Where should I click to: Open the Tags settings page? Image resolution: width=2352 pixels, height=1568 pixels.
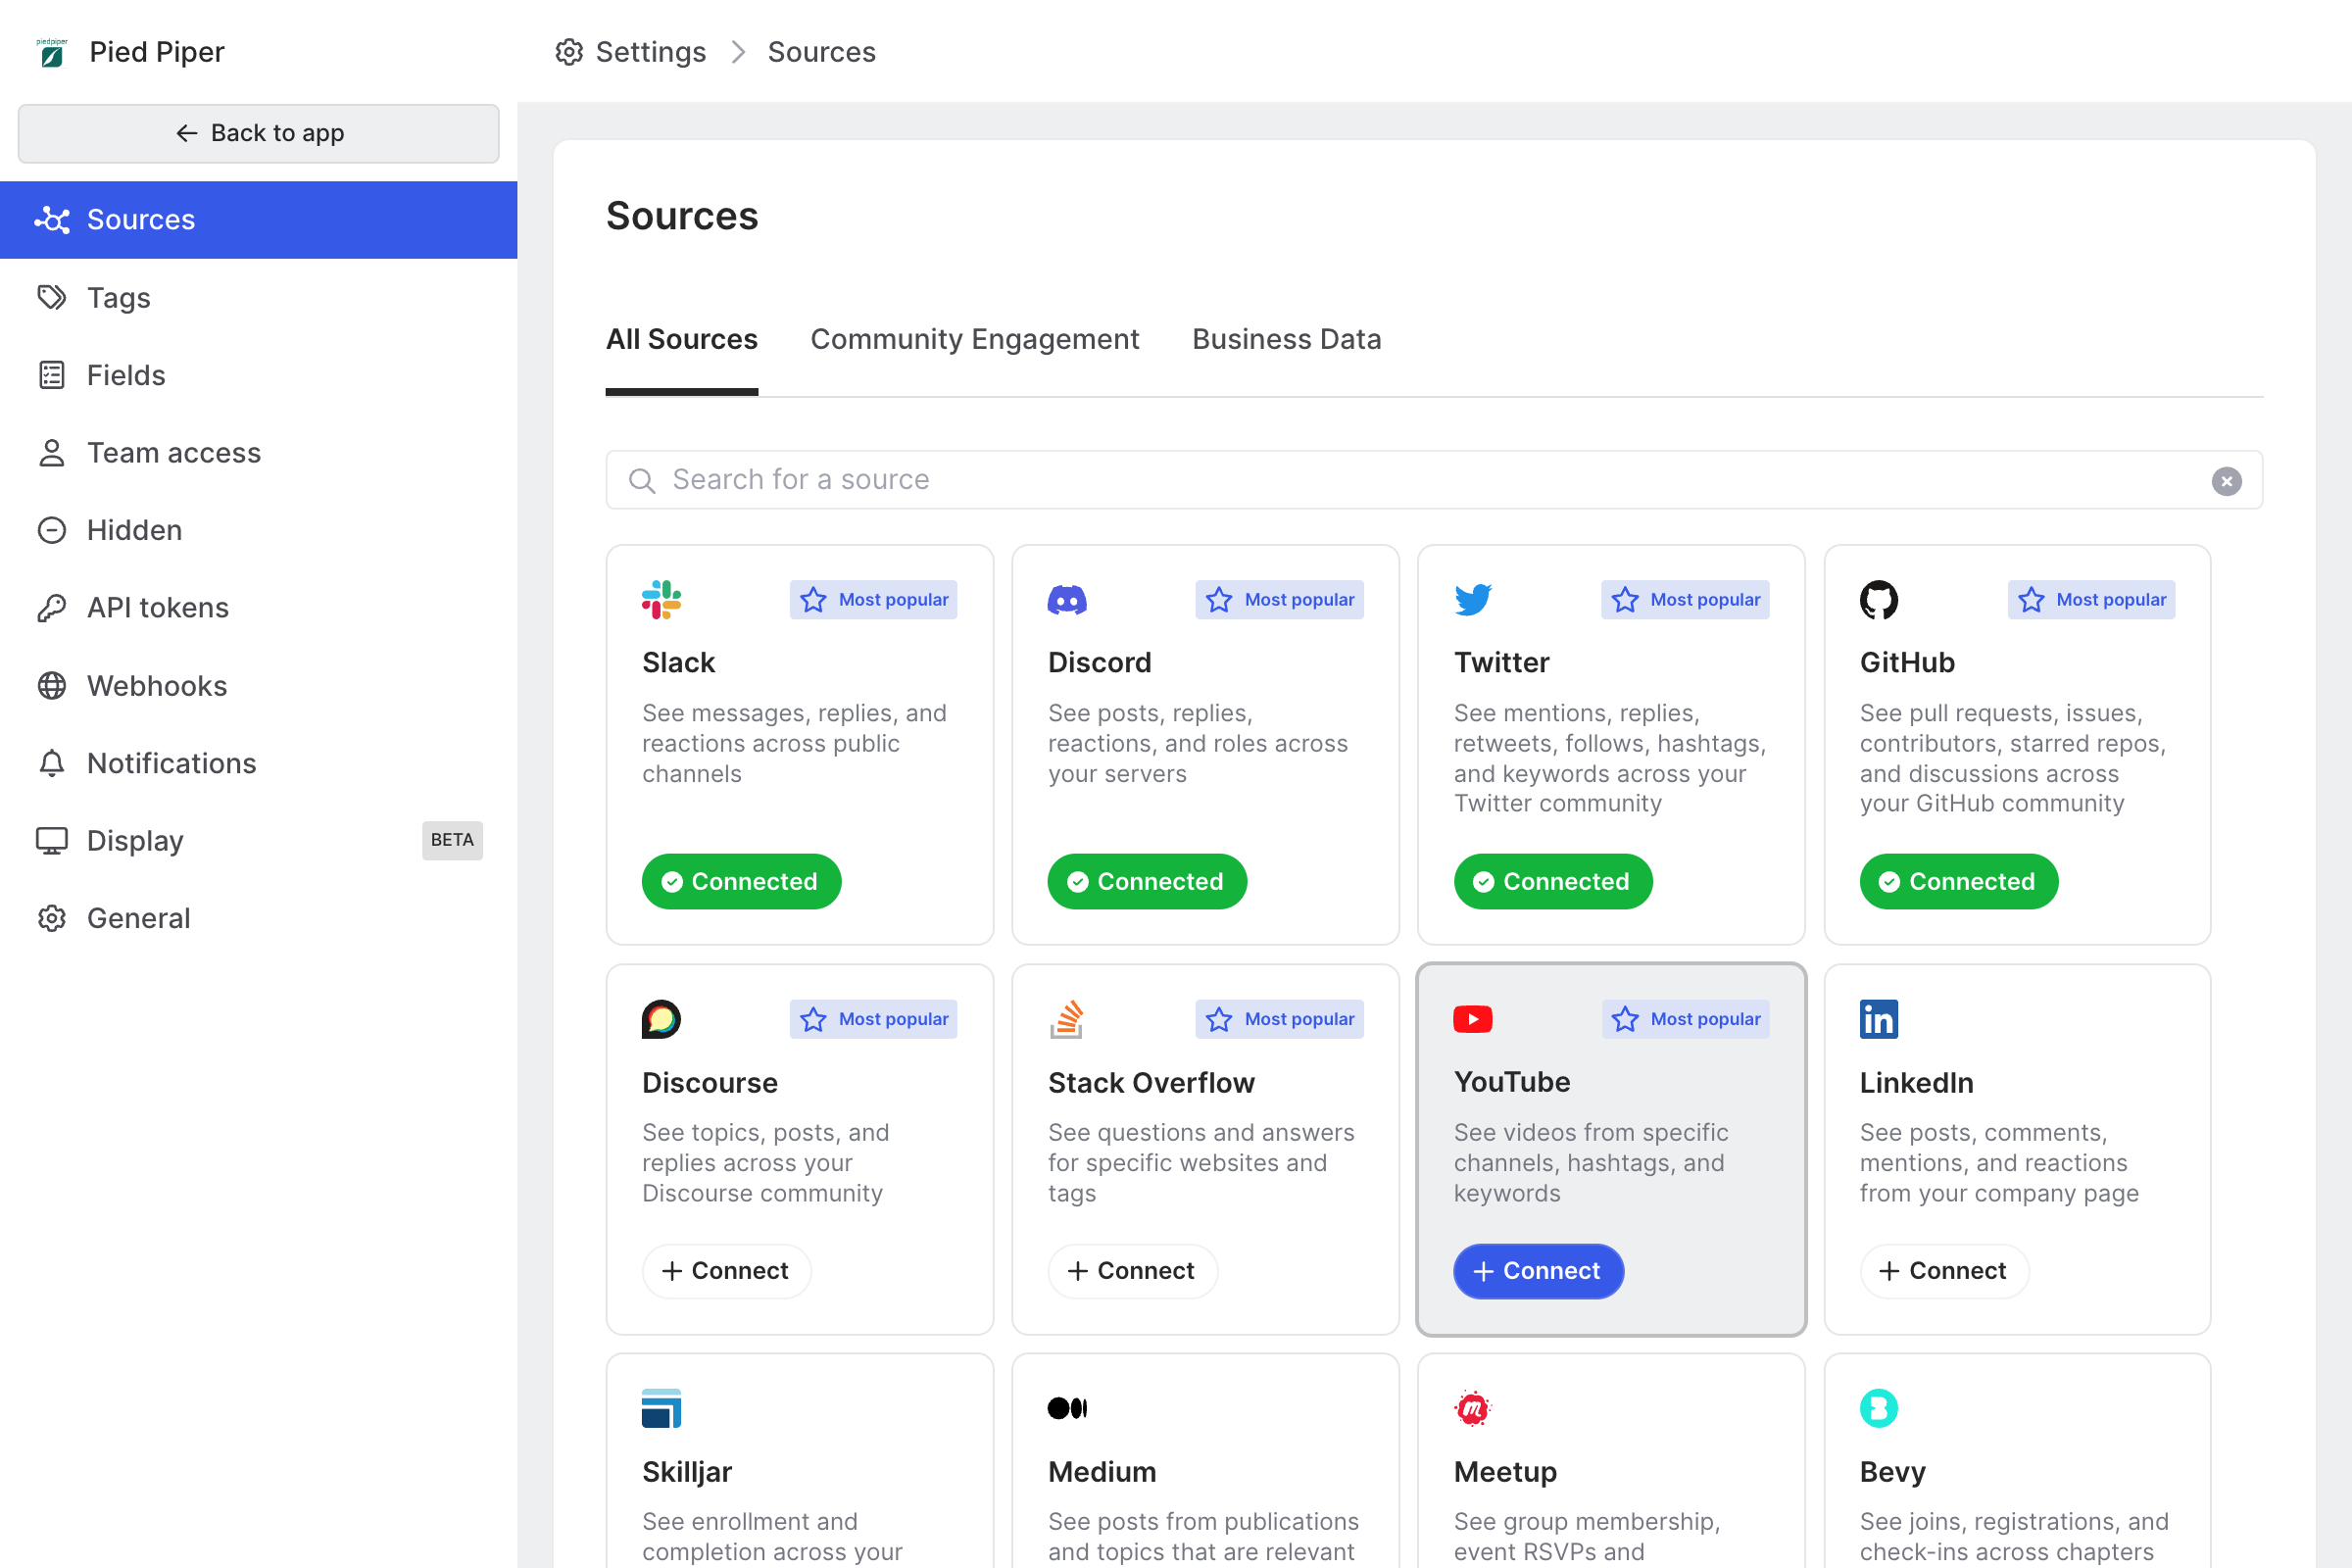[259, 297]
